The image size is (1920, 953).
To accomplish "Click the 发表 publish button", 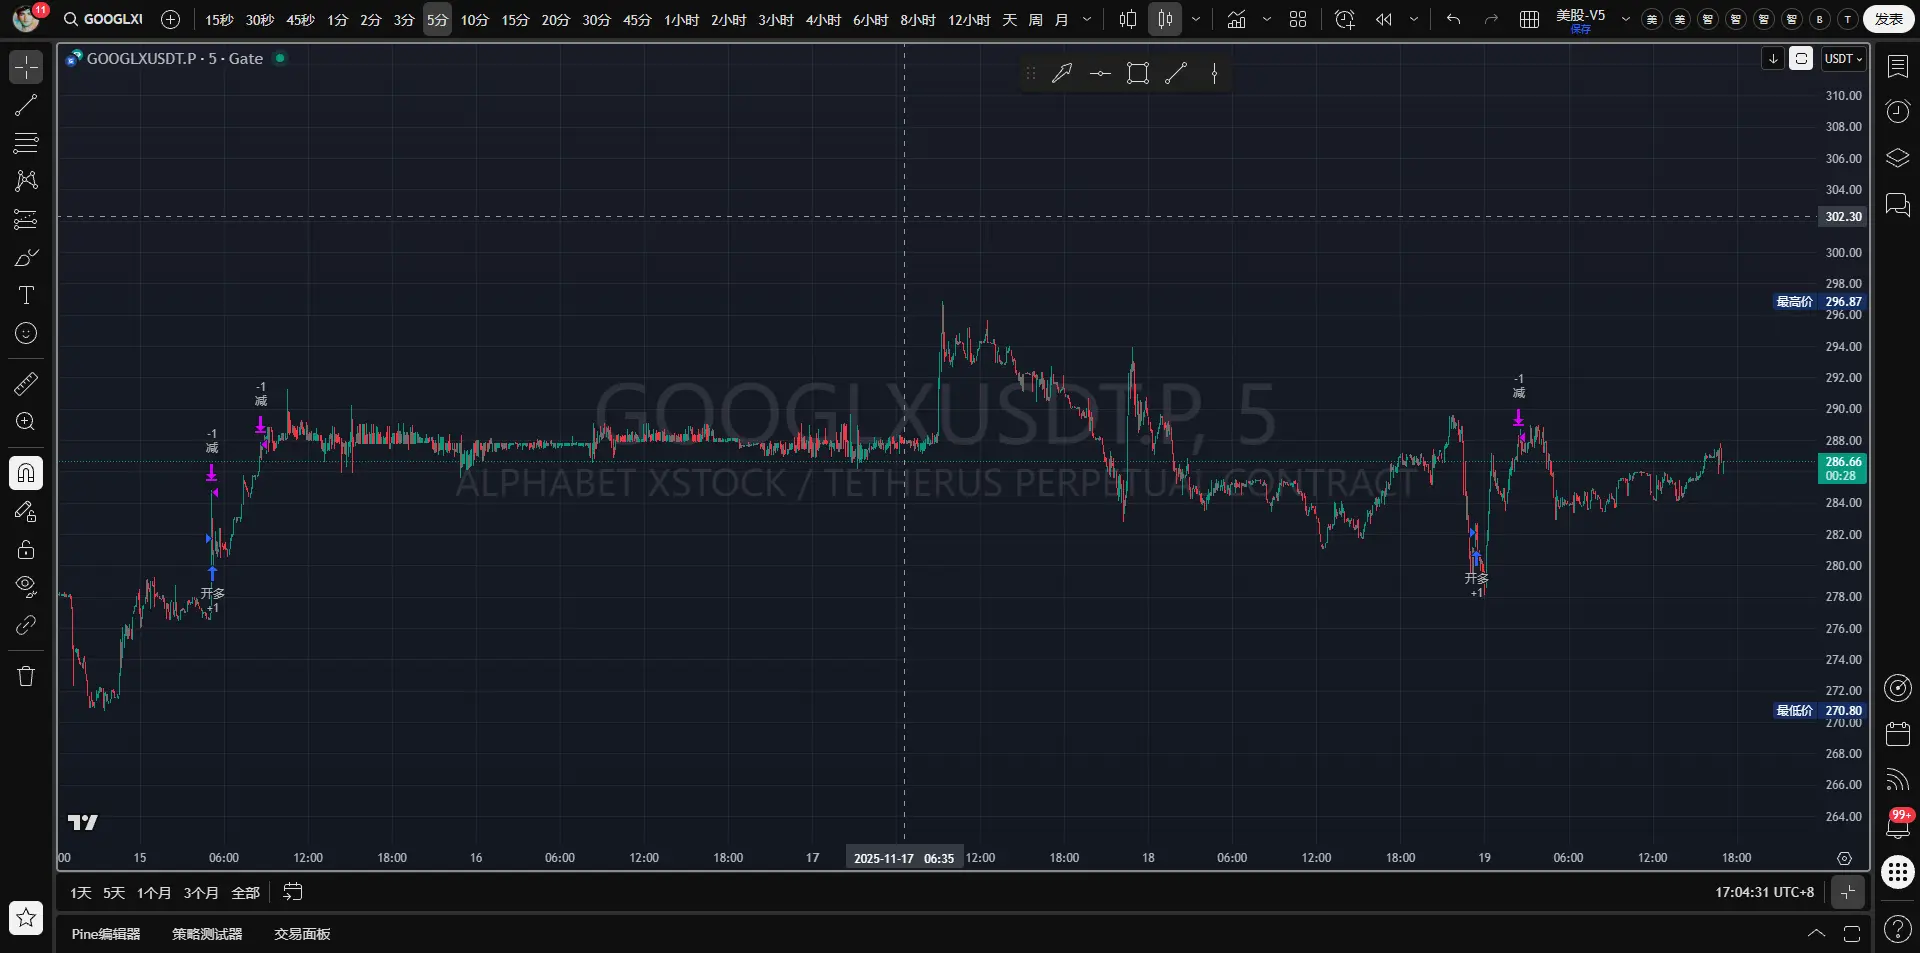I will tap(1888, 19).
